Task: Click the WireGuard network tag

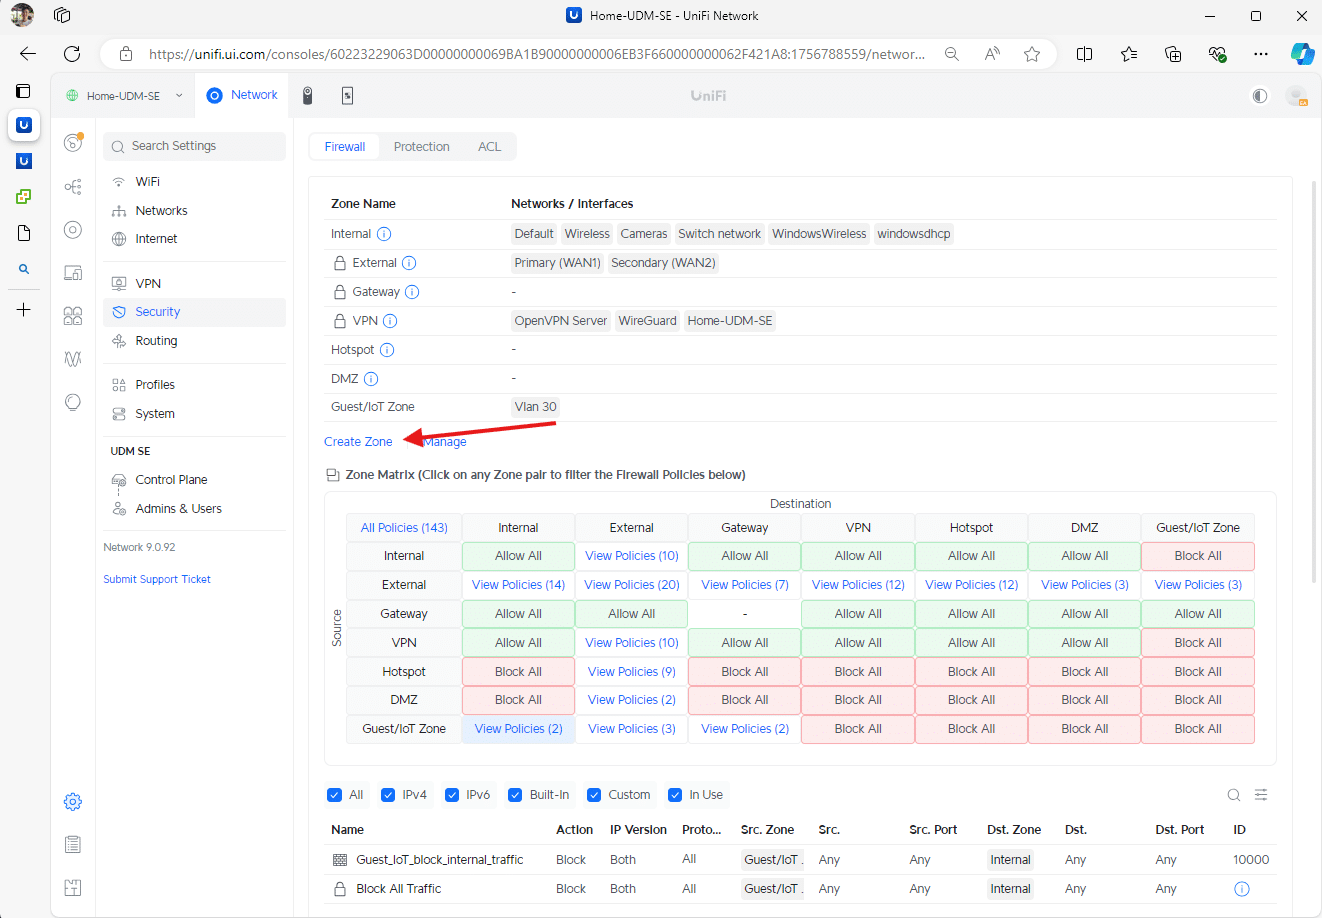Action: click(647, 321)
